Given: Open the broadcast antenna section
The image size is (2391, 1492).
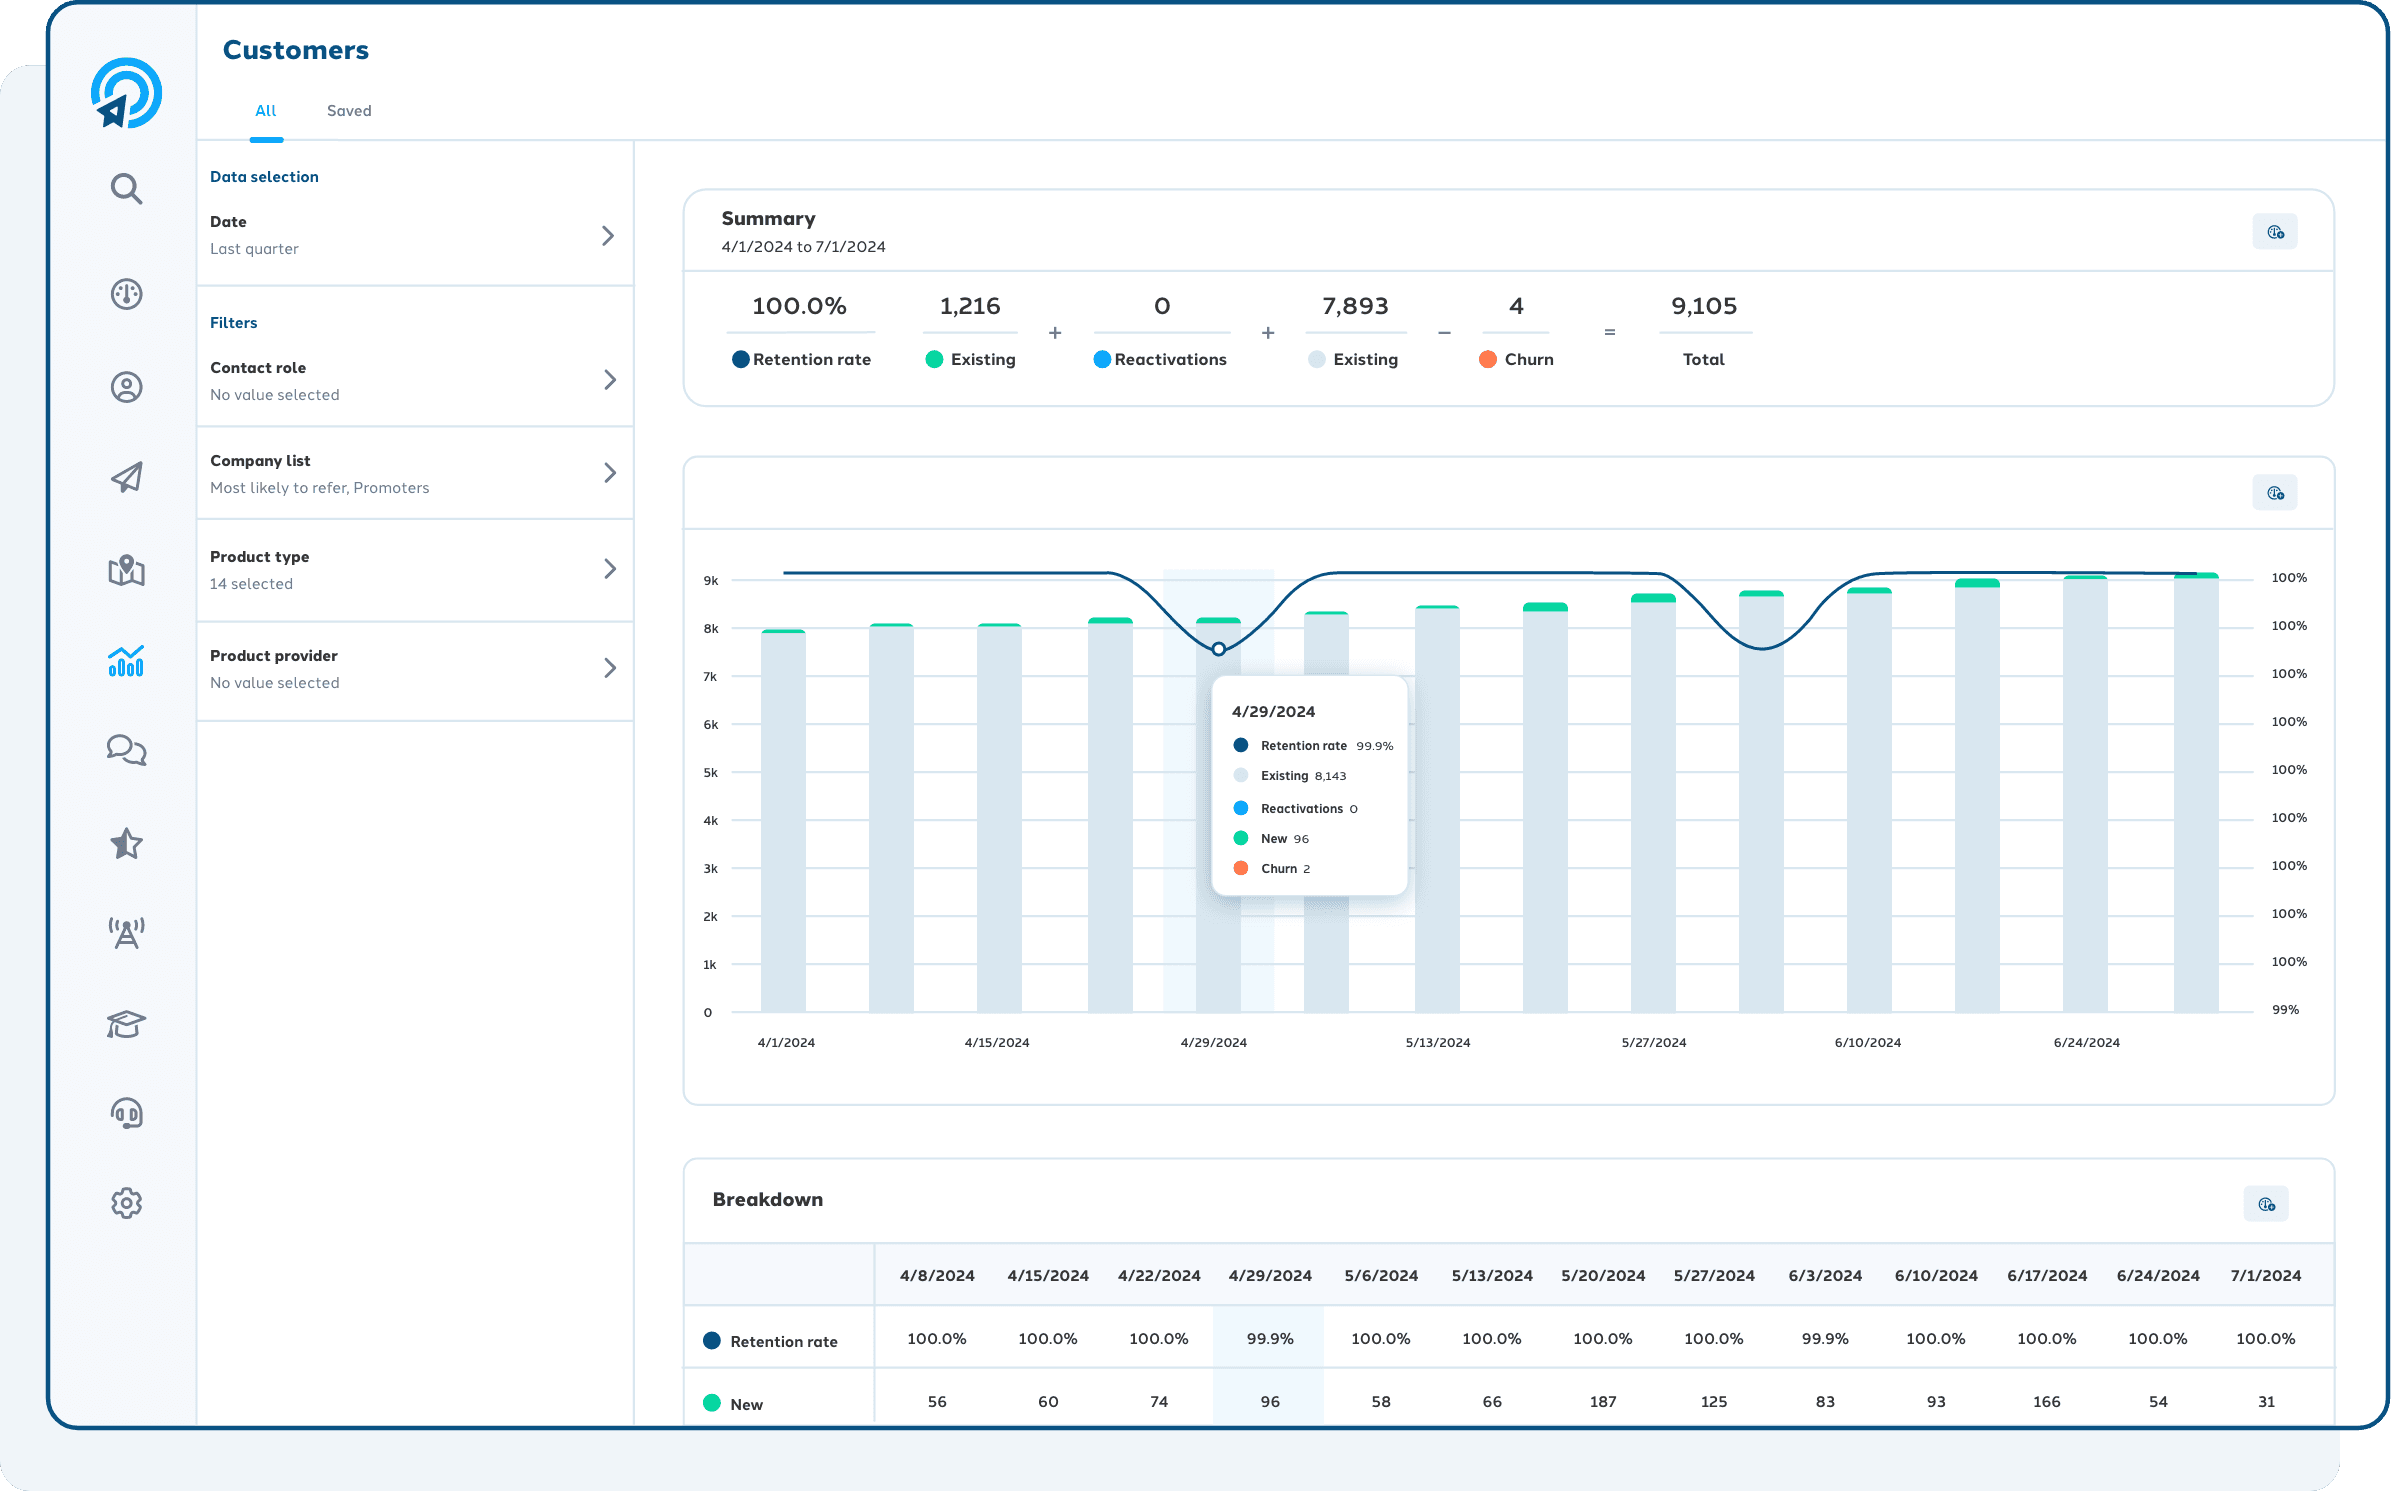Looking at the screenshot, I should pos(126,932).
